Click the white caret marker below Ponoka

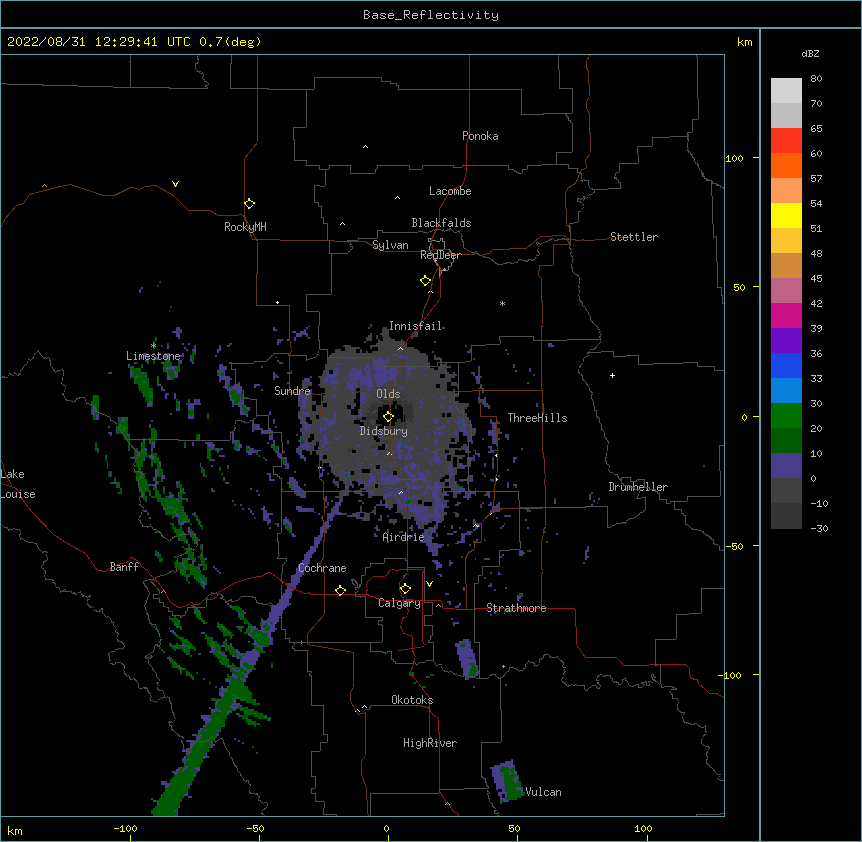366,147
